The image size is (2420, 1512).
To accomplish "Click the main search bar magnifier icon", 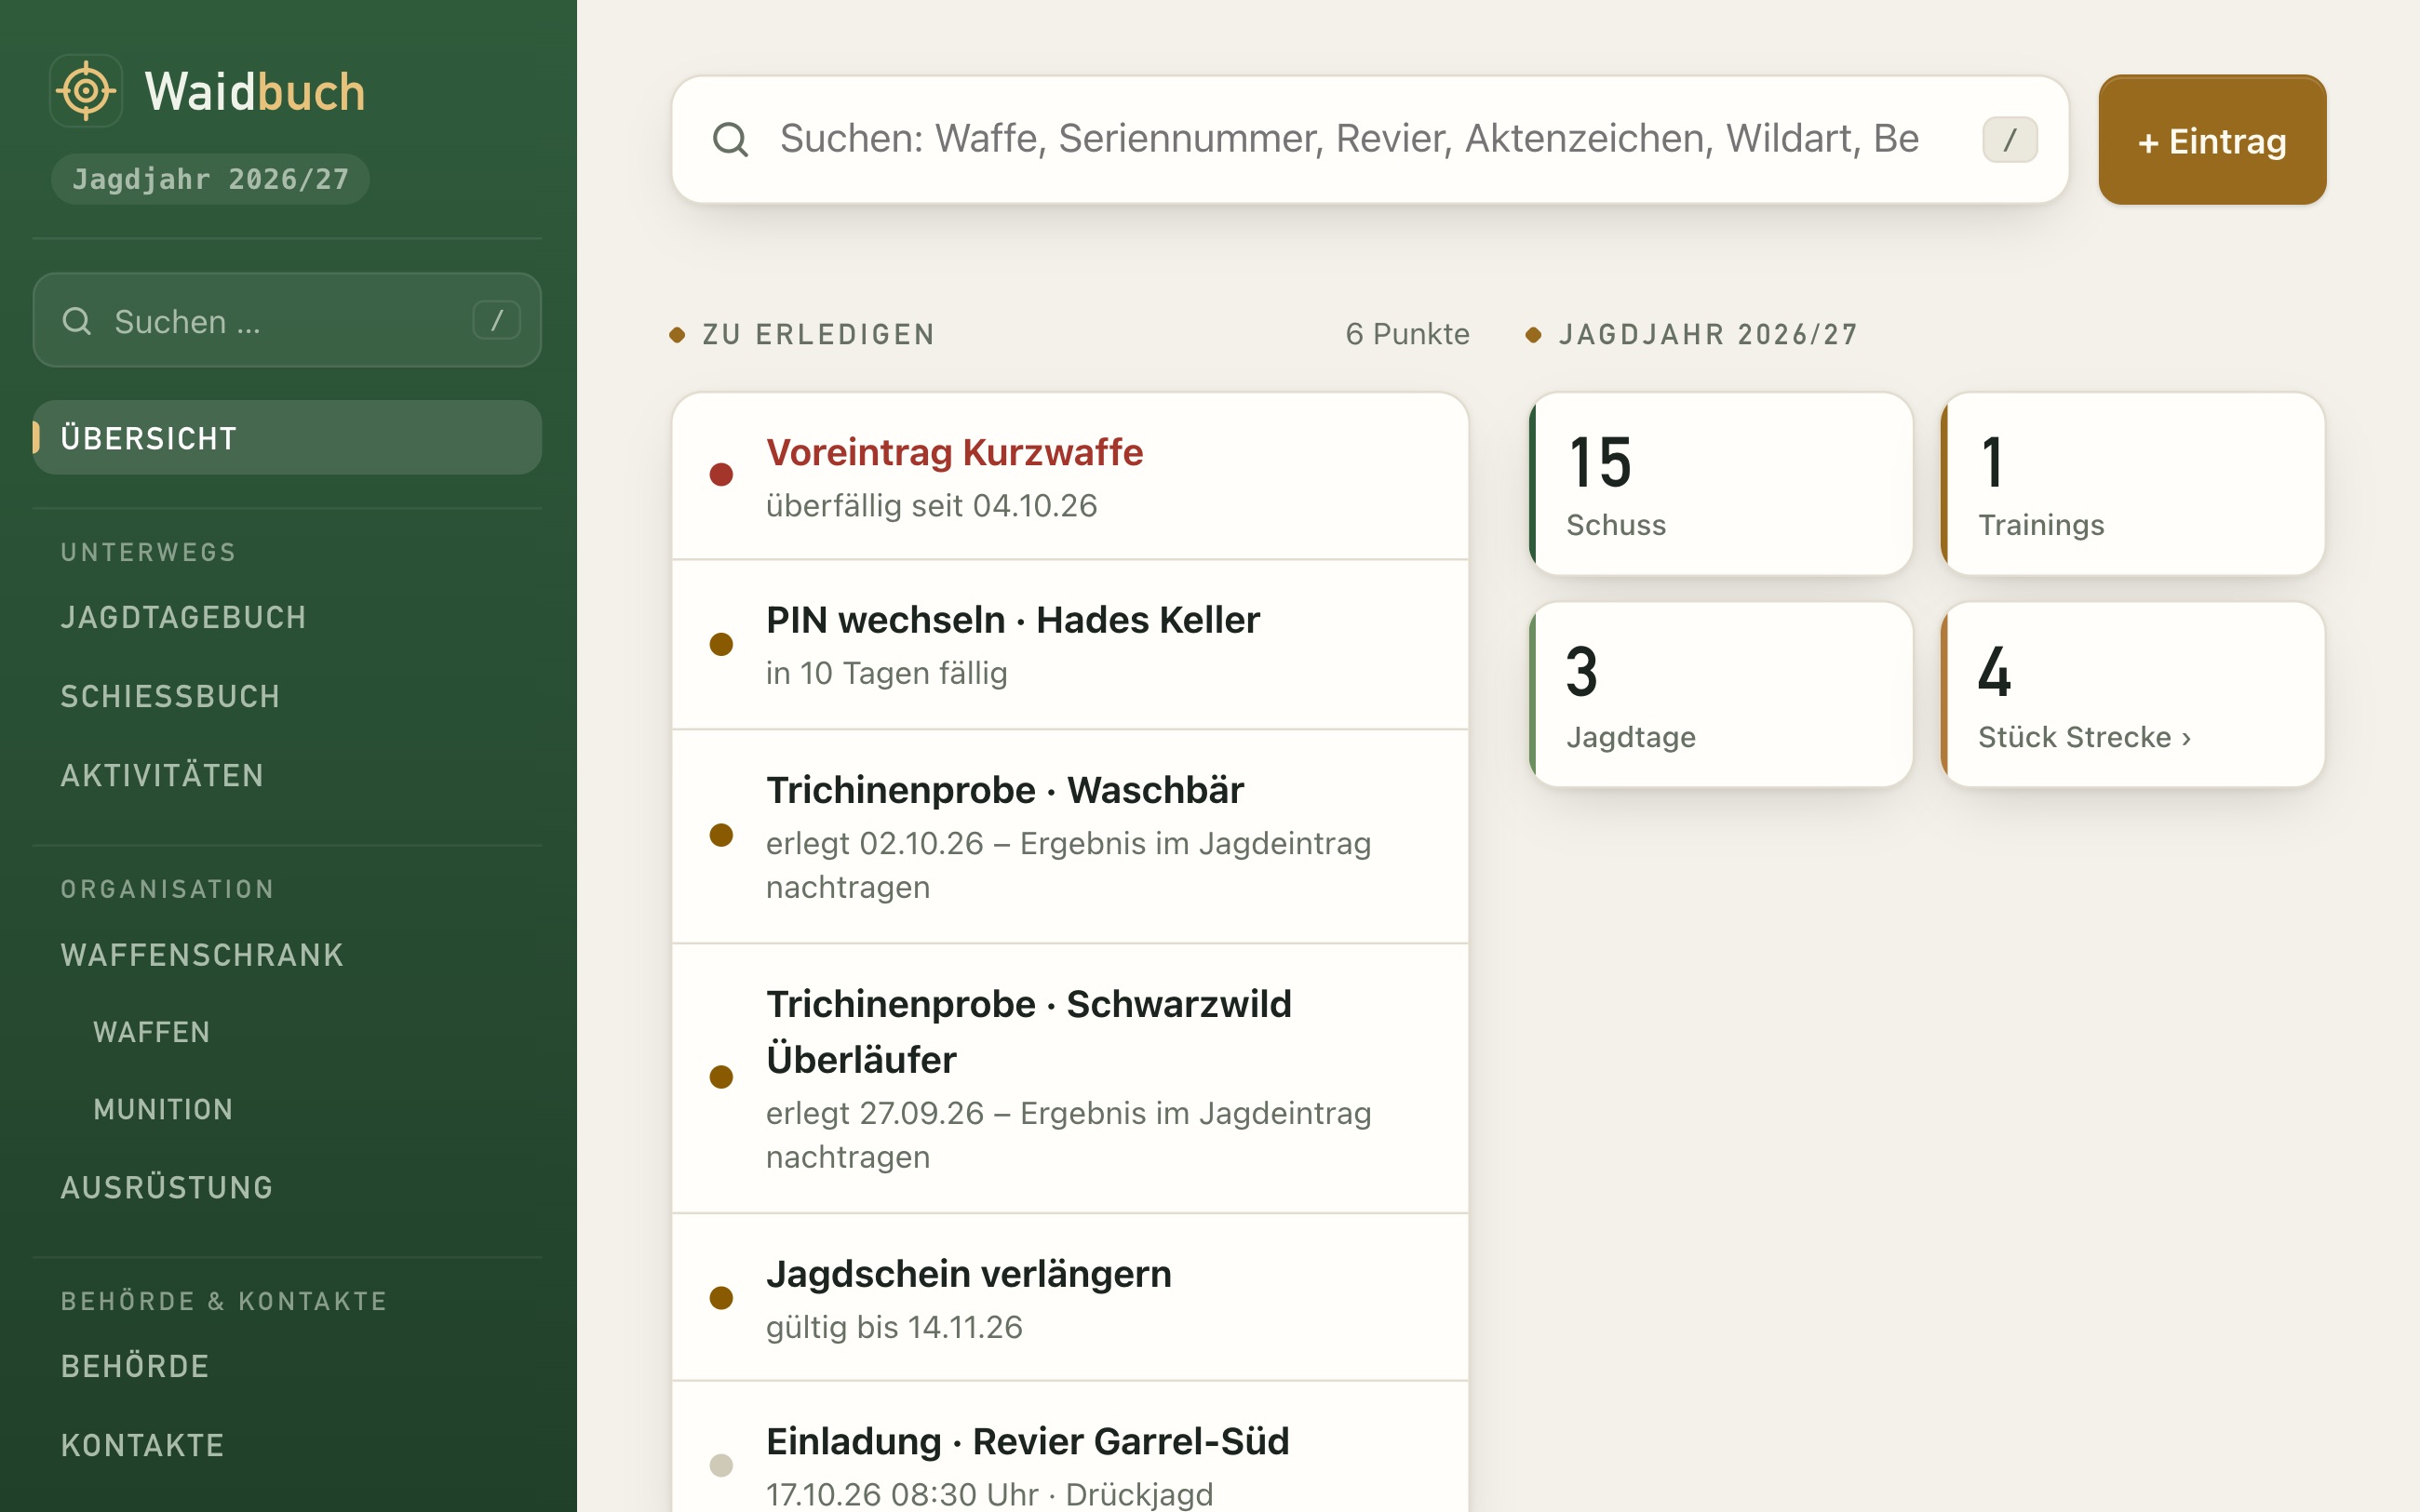I will tap(730, 139).
